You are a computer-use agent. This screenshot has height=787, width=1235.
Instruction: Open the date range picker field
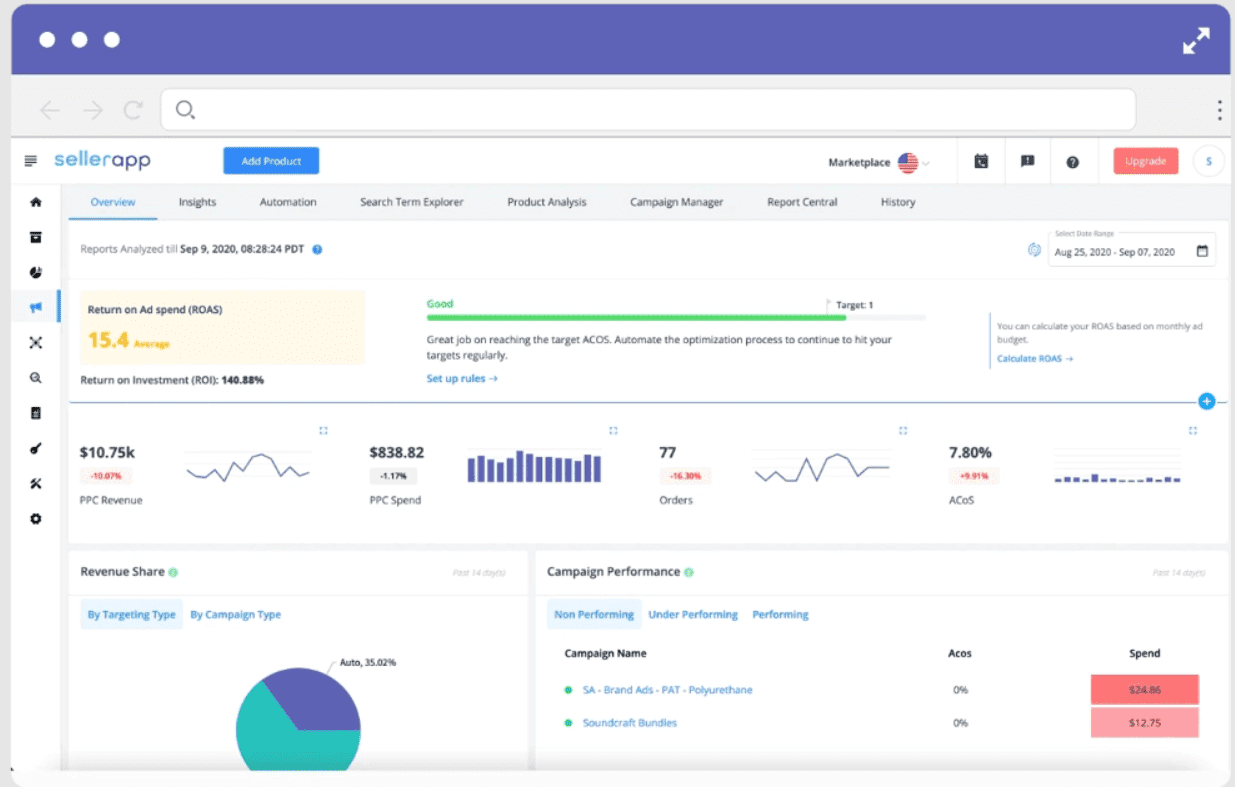[1131, 251]
